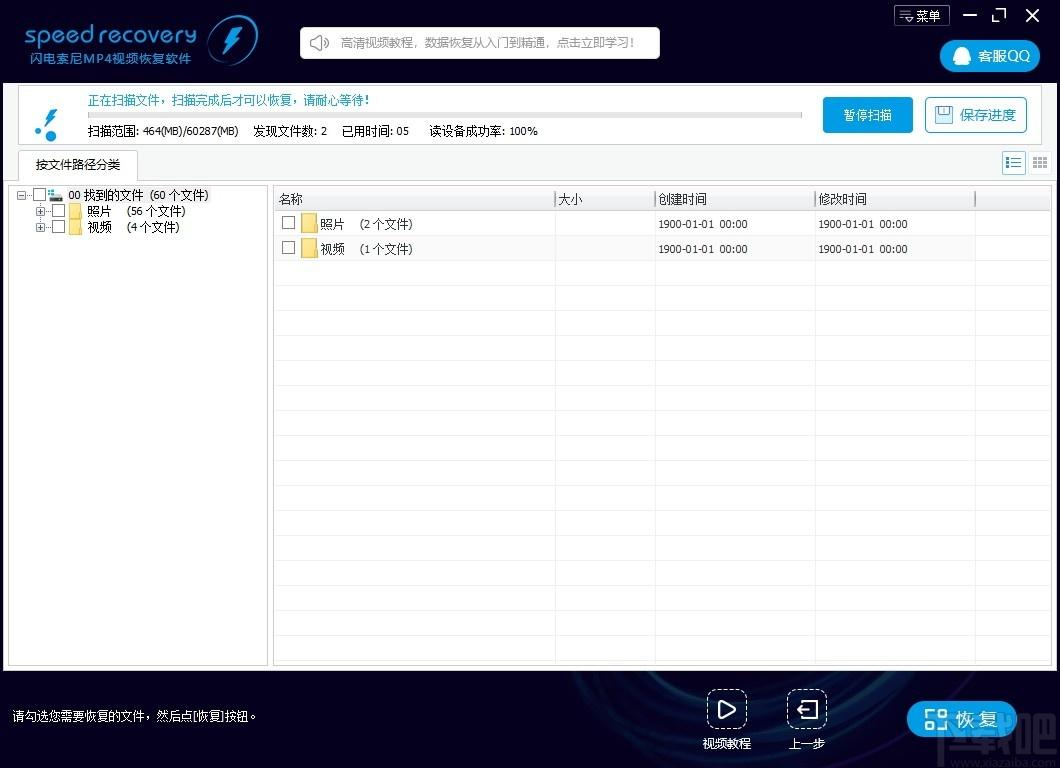
Task: Select the 按文件路径分类 tab
Action: 78,164
